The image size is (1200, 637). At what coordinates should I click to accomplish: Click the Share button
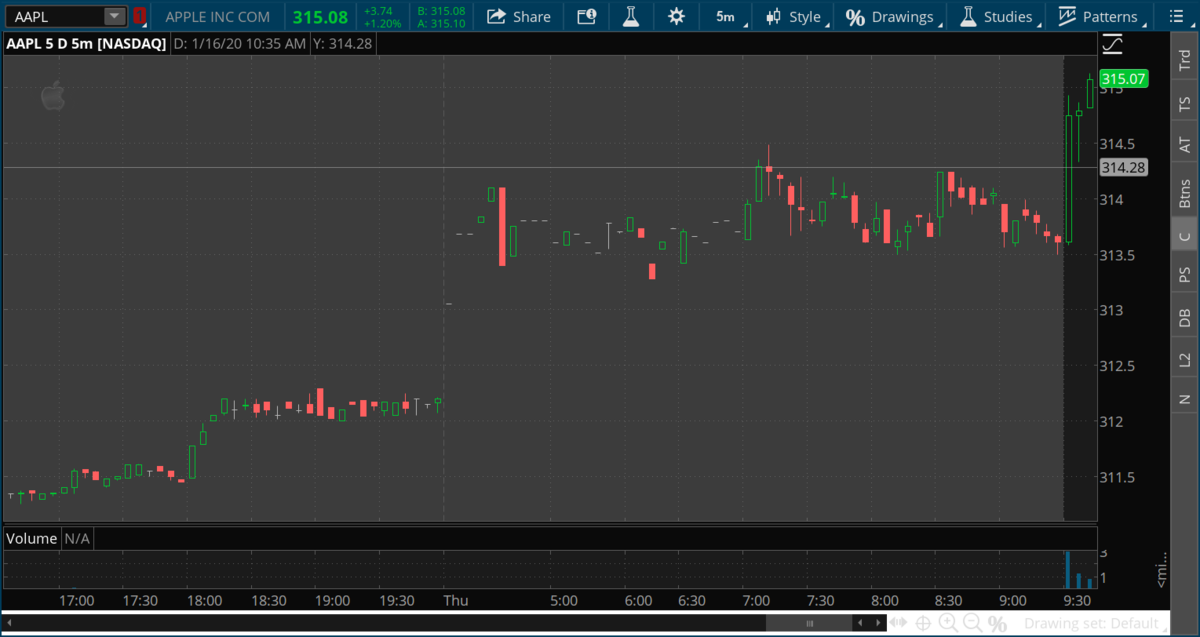point(519,16)
